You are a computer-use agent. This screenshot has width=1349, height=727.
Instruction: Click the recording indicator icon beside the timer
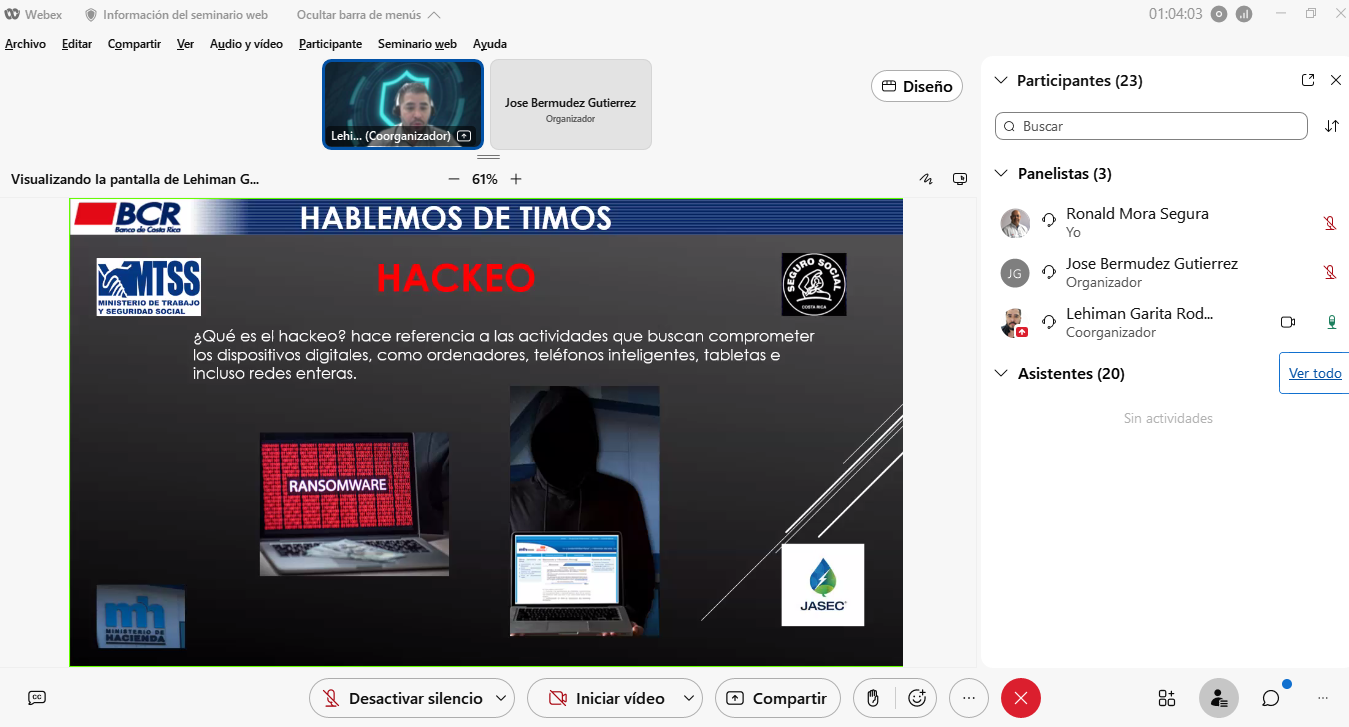click(1218, 14)
